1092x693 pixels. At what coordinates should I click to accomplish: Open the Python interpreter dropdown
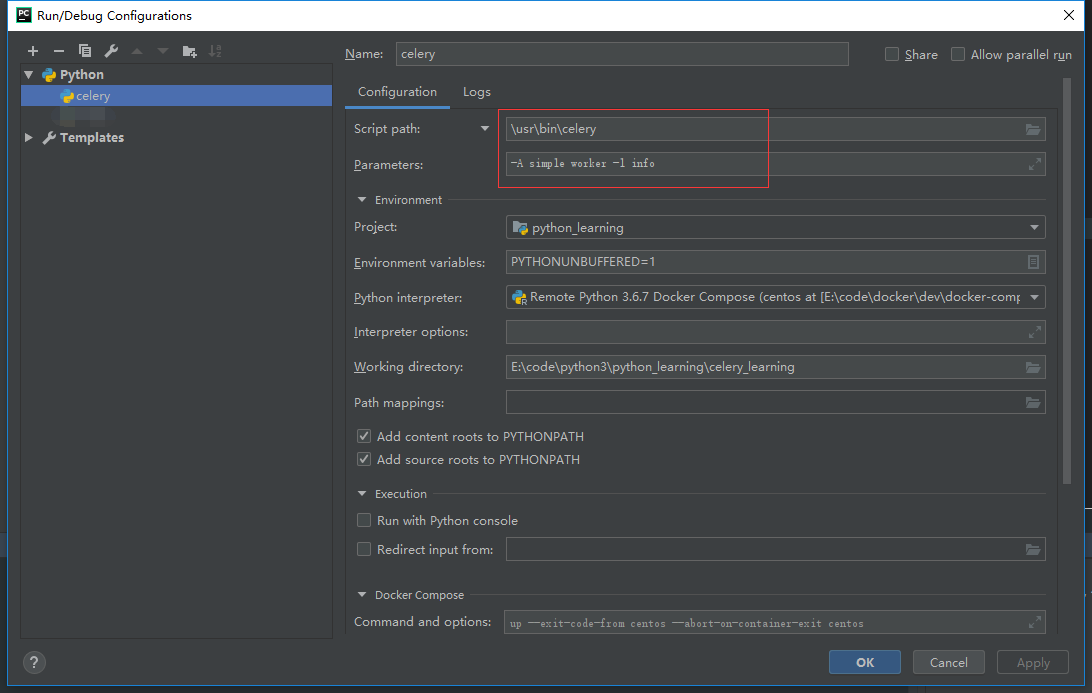[775, 297]
